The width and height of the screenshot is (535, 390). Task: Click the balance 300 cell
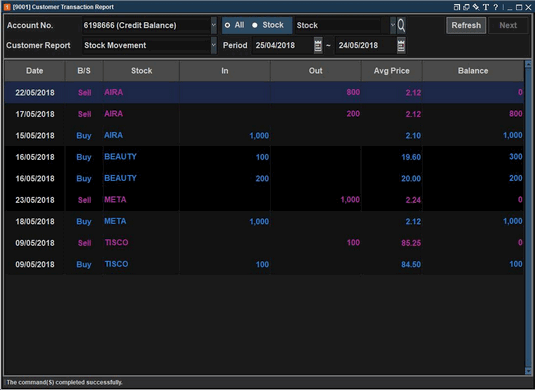[x=473, y=157]
